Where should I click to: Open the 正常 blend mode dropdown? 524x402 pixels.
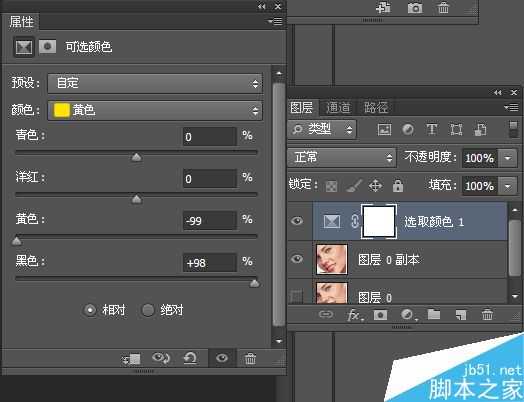pos(342,157)
